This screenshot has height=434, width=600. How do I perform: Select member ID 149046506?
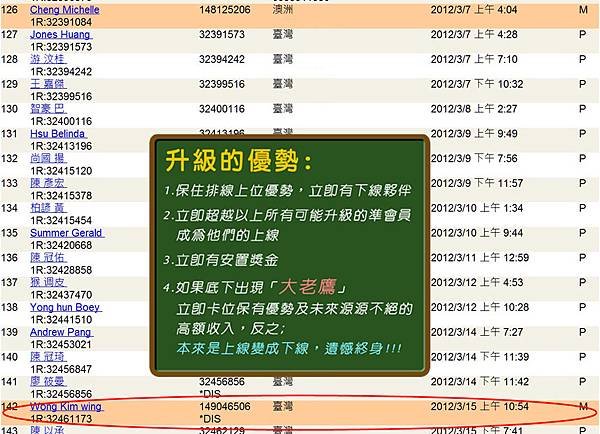coord(225,406)
